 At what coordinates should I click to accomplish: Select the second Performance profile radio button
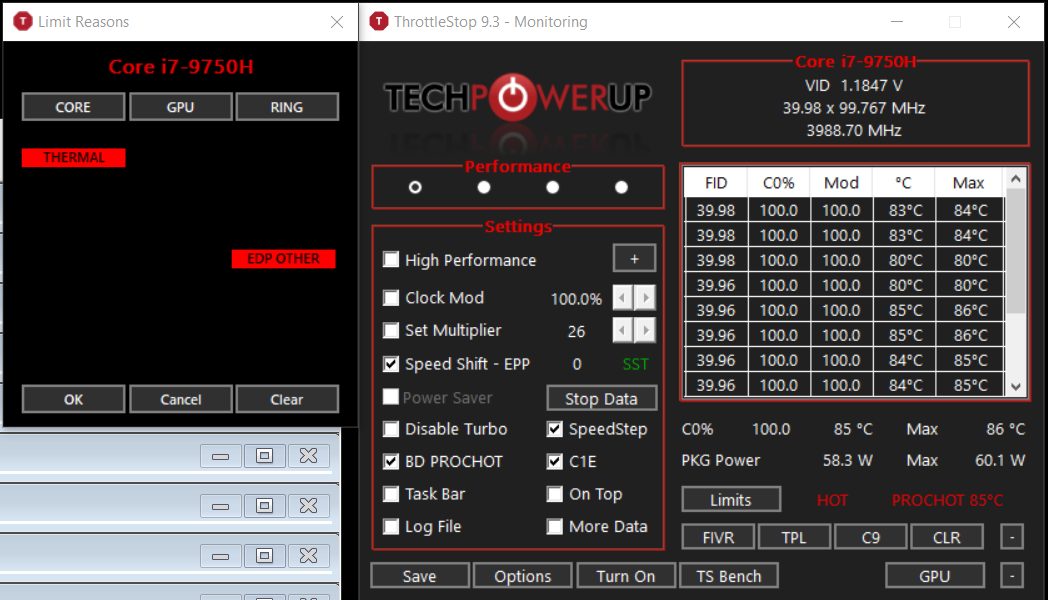coord(484,188)
